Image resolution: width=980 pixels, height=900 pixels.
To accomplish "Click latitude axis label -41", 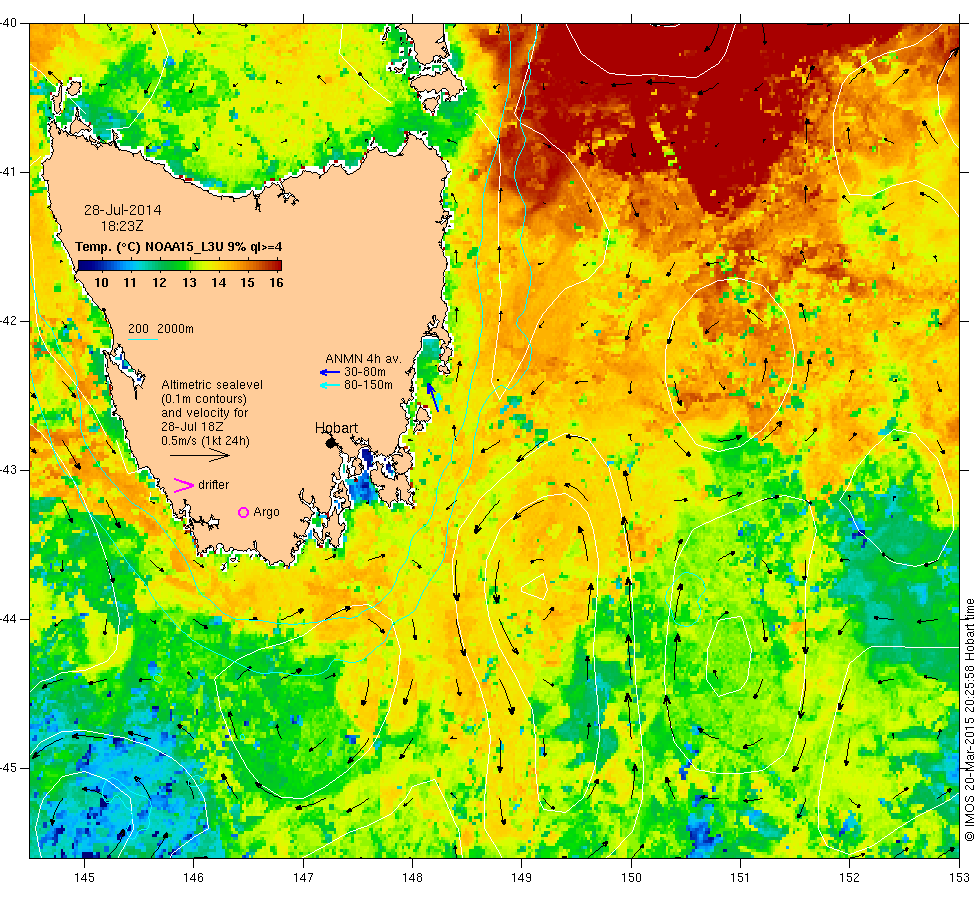I will (9, 172).
